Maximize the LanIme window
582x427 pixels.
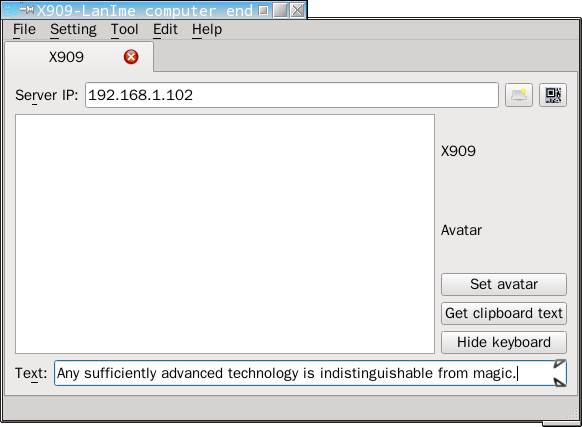[x=280, y=10]
